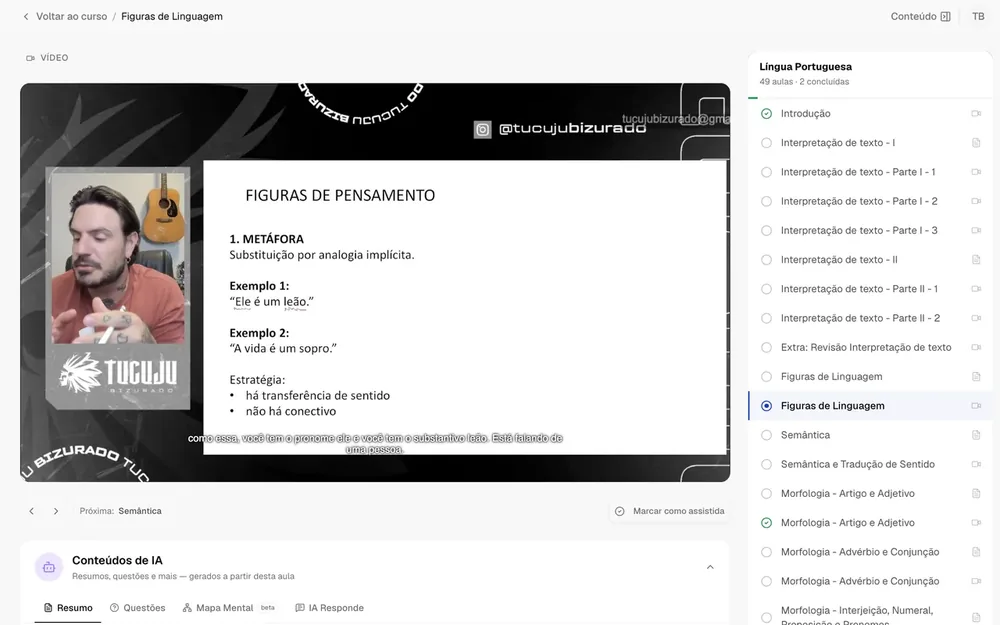
Task: Click video icon on second Morfologia - Artigo e Adjetivo row
Action: tap(976, 523)
